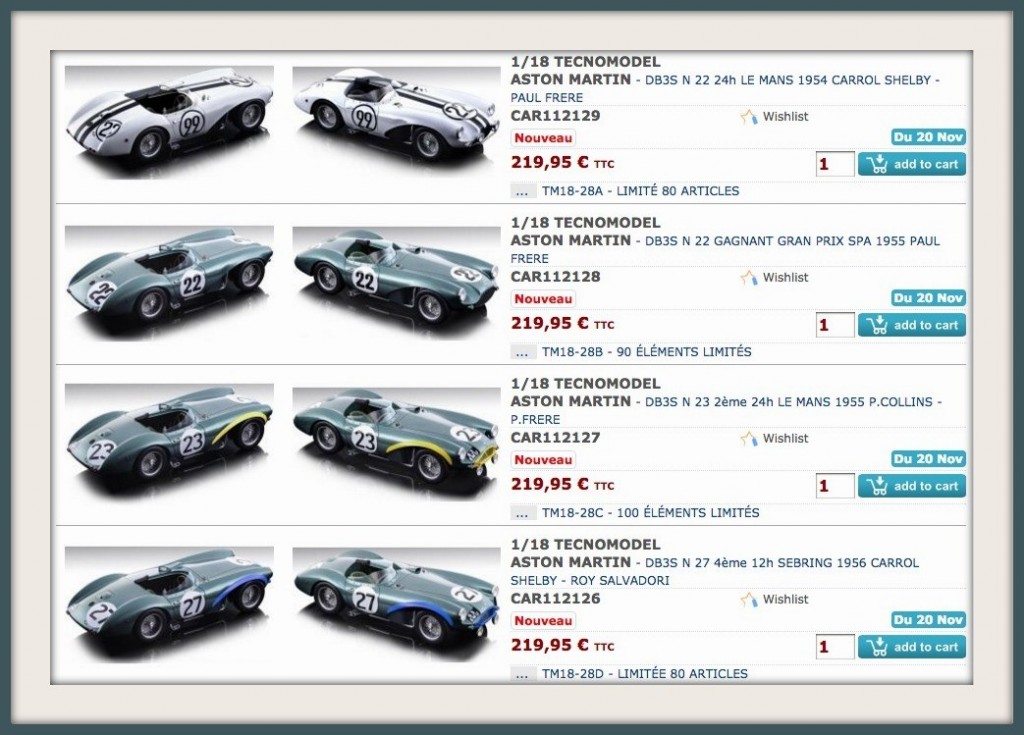Open the DB3S N 23 Le Mans 1955 product link
Screen dimensions: 1024x735
(x=726, y=410)
